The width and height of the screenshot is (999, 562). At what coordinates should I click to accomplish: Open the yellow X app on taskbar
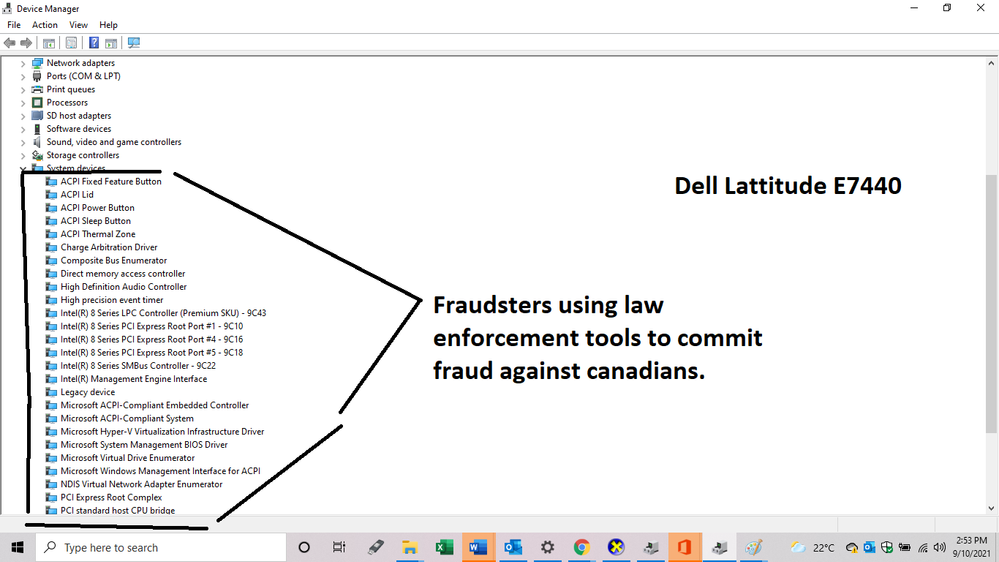615,547
